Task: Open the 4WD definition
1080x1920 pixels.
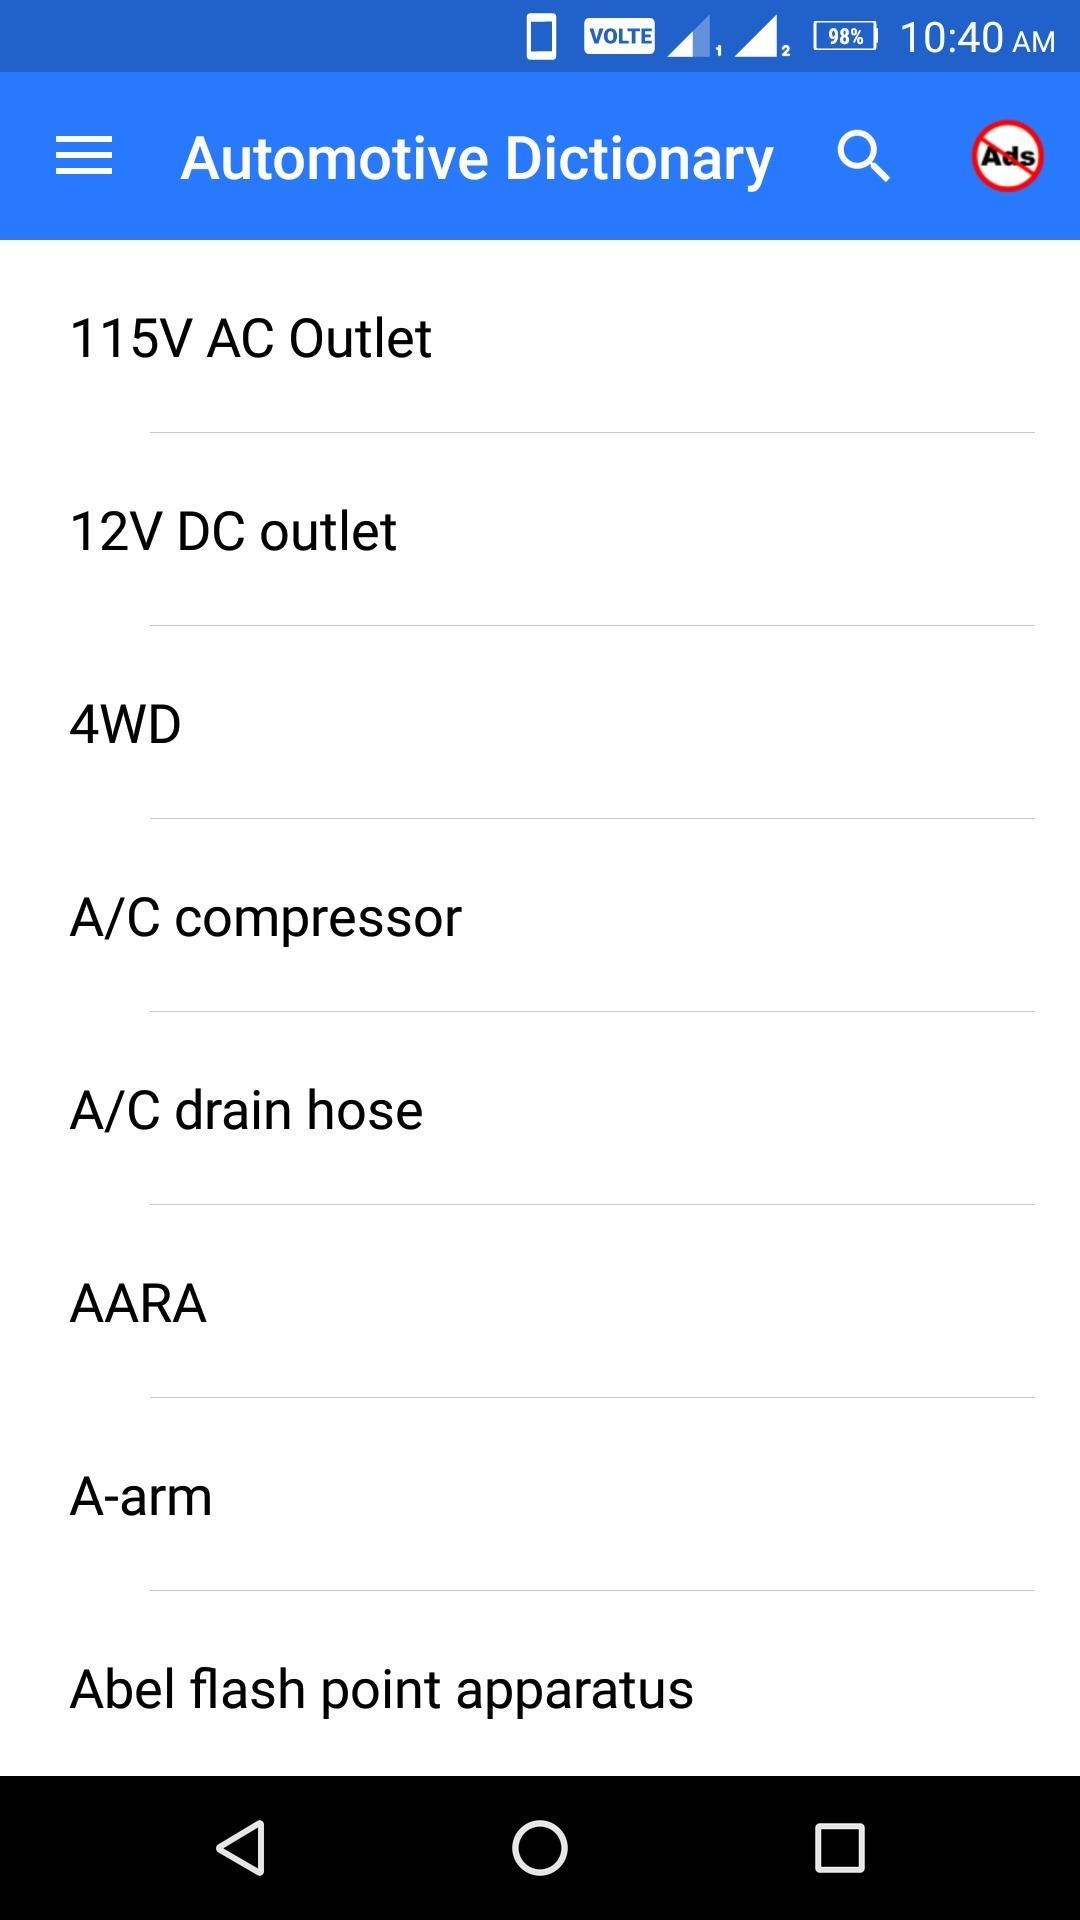Action: coord(540,723)
